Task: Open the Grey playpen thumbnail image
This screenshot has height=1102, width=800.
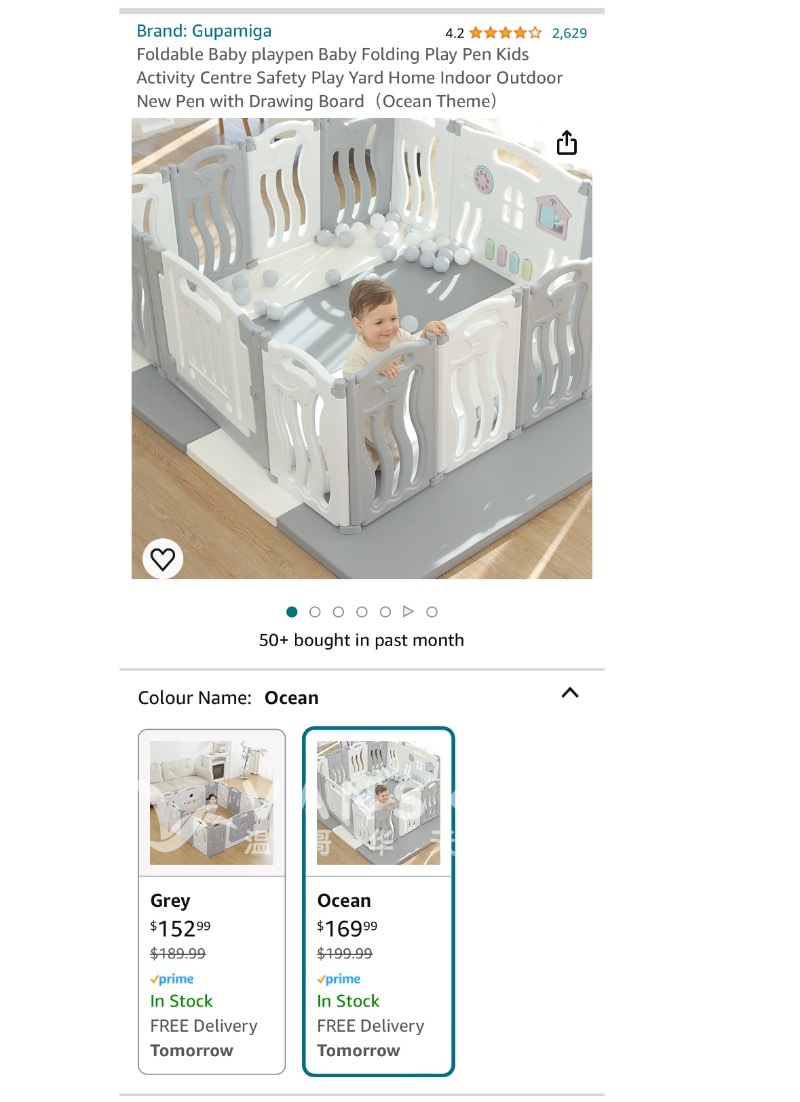Action: pos(212,803)
